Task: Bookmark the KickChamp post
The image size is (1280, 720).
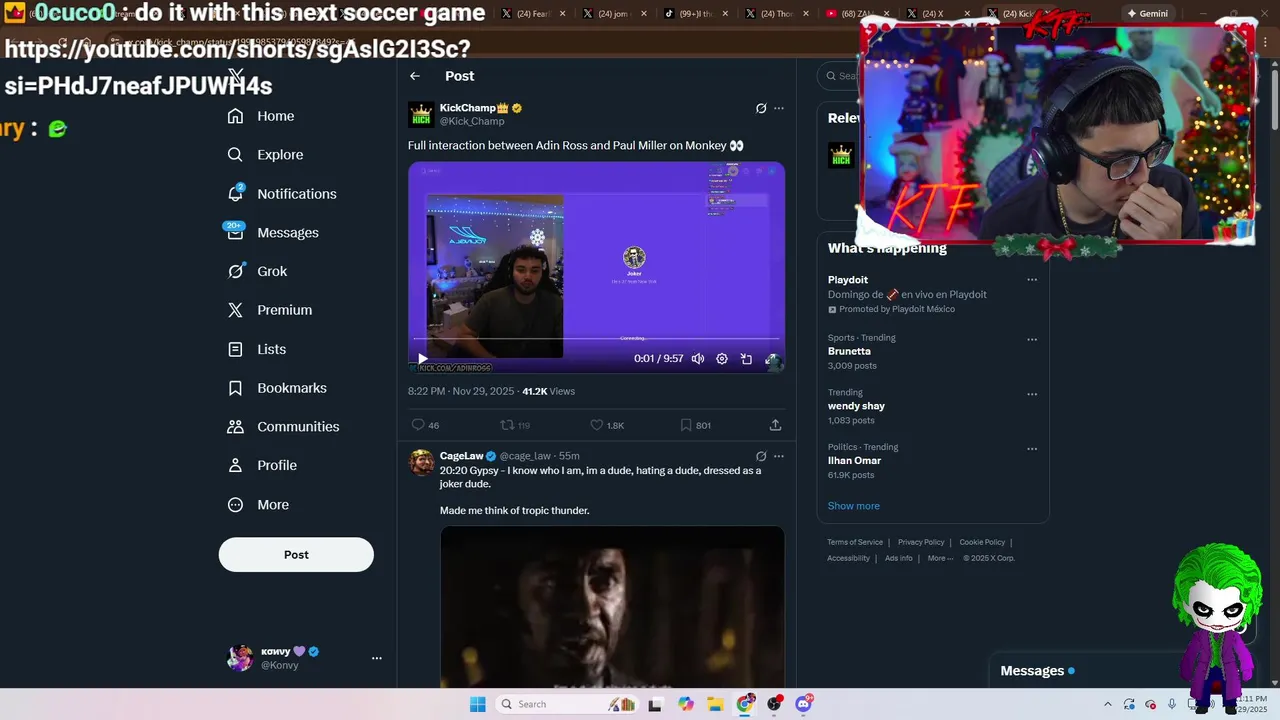Action: tap(695, 425)
